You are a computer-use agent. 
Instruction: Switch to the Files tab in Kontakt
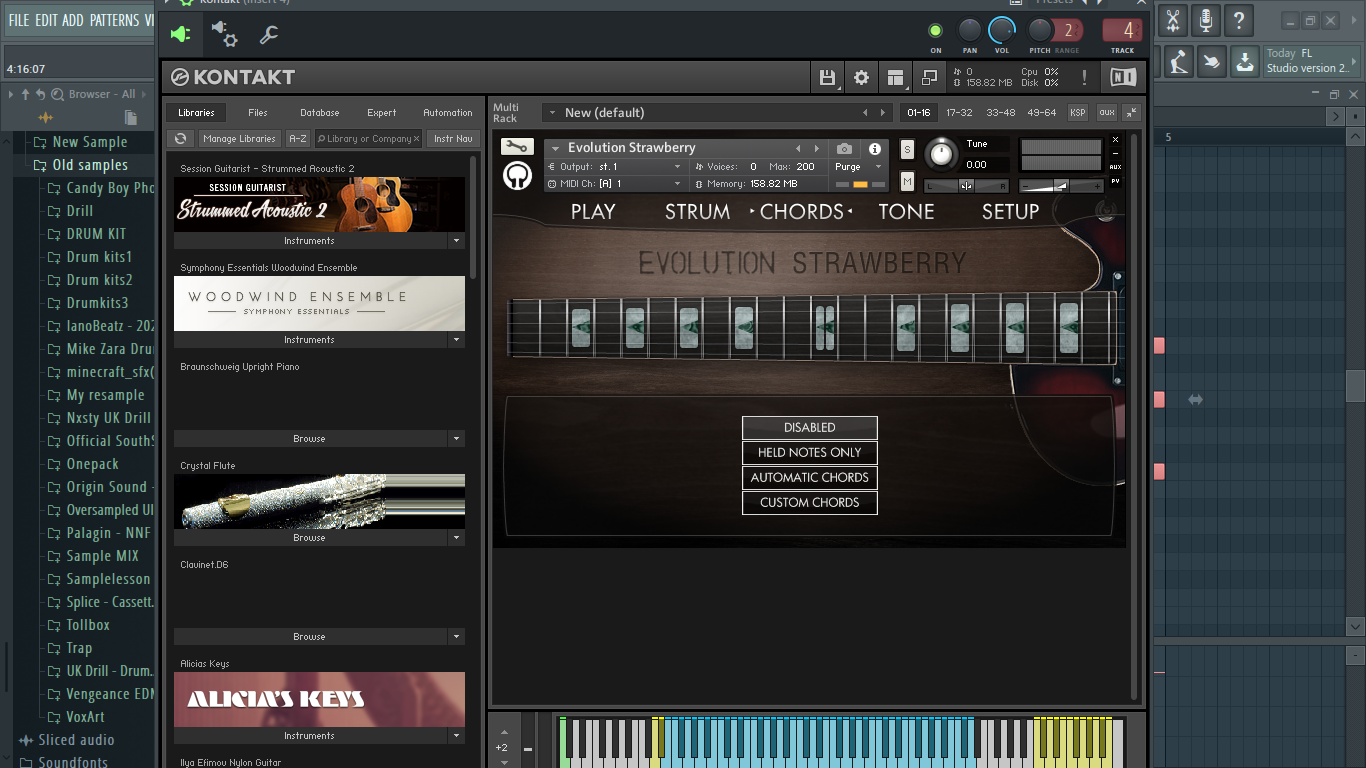(x=258, y=113)
